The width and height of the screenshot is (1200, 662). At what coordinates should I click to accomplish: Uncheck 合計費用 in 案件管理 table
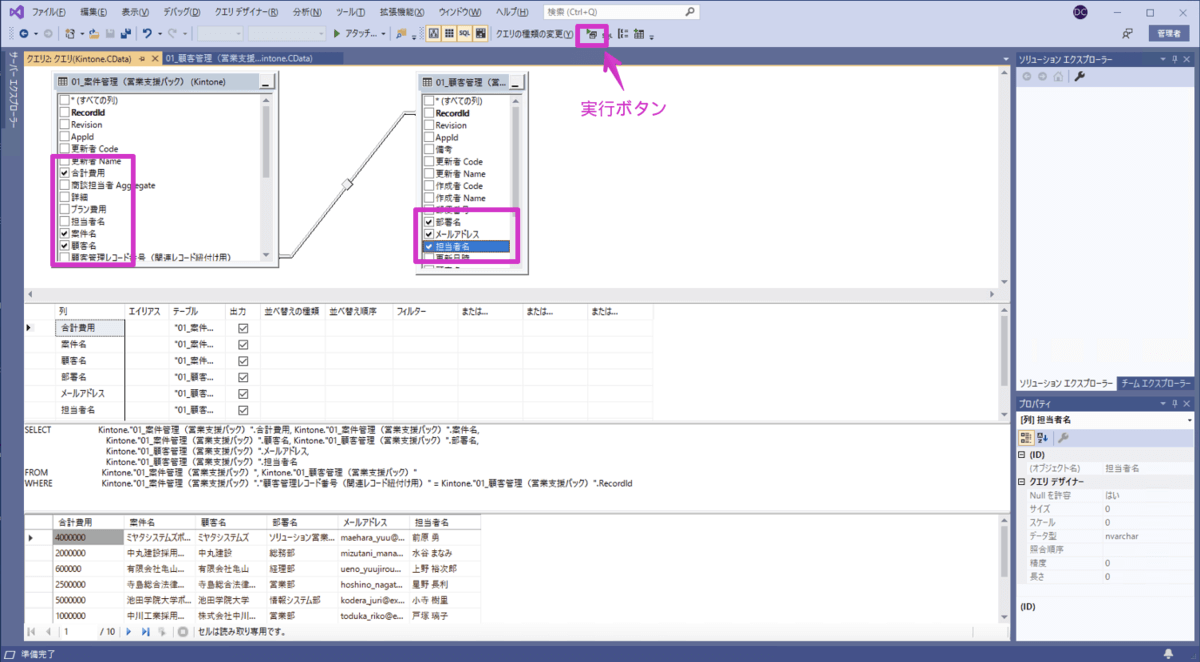(65, 173)
